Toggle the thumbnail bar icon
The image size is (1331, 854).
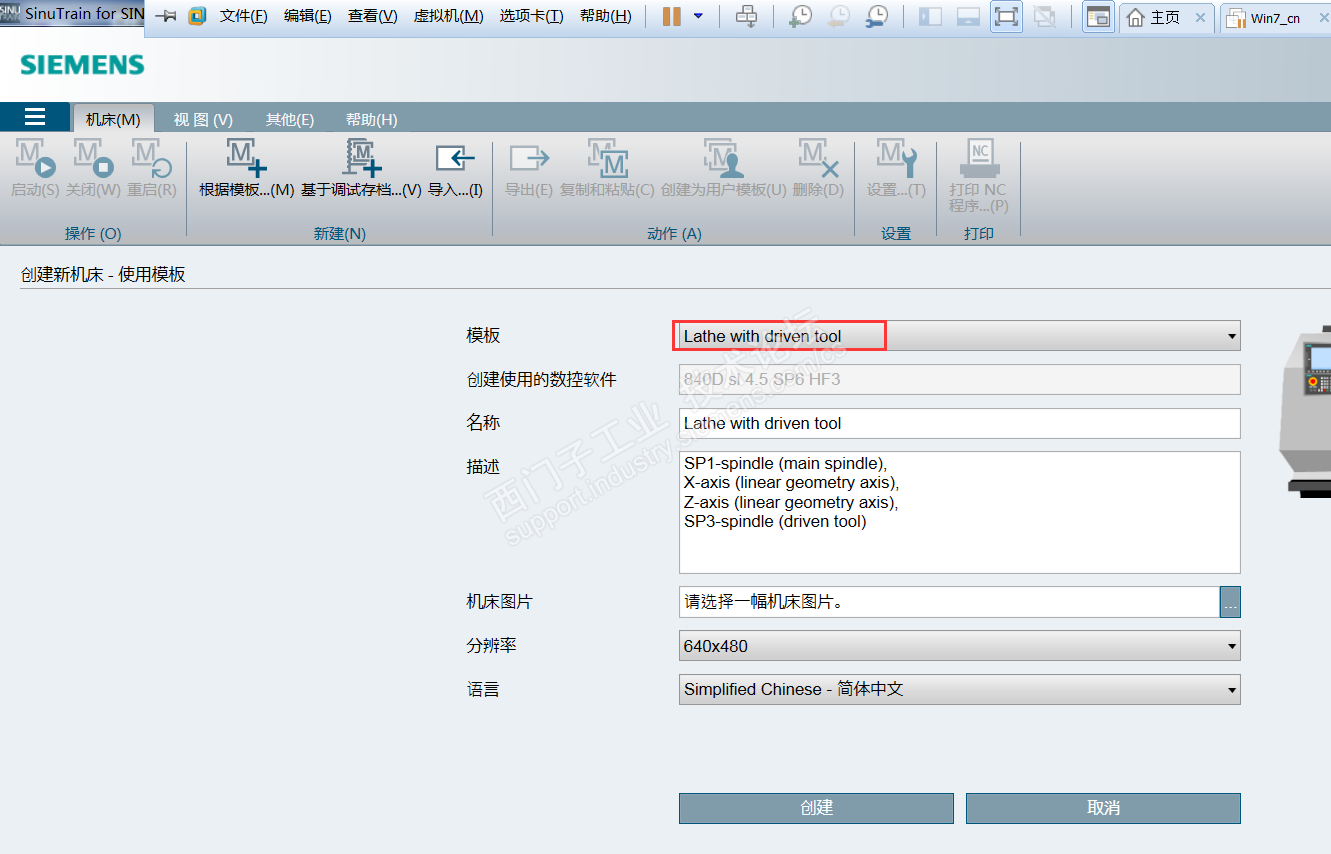(968, 17)
